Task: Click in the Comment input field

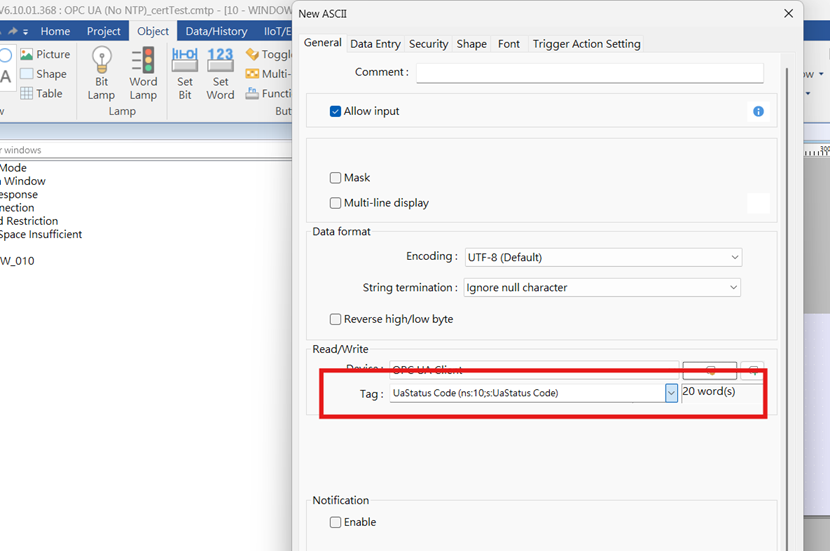Action: click(x=590, y=73)
